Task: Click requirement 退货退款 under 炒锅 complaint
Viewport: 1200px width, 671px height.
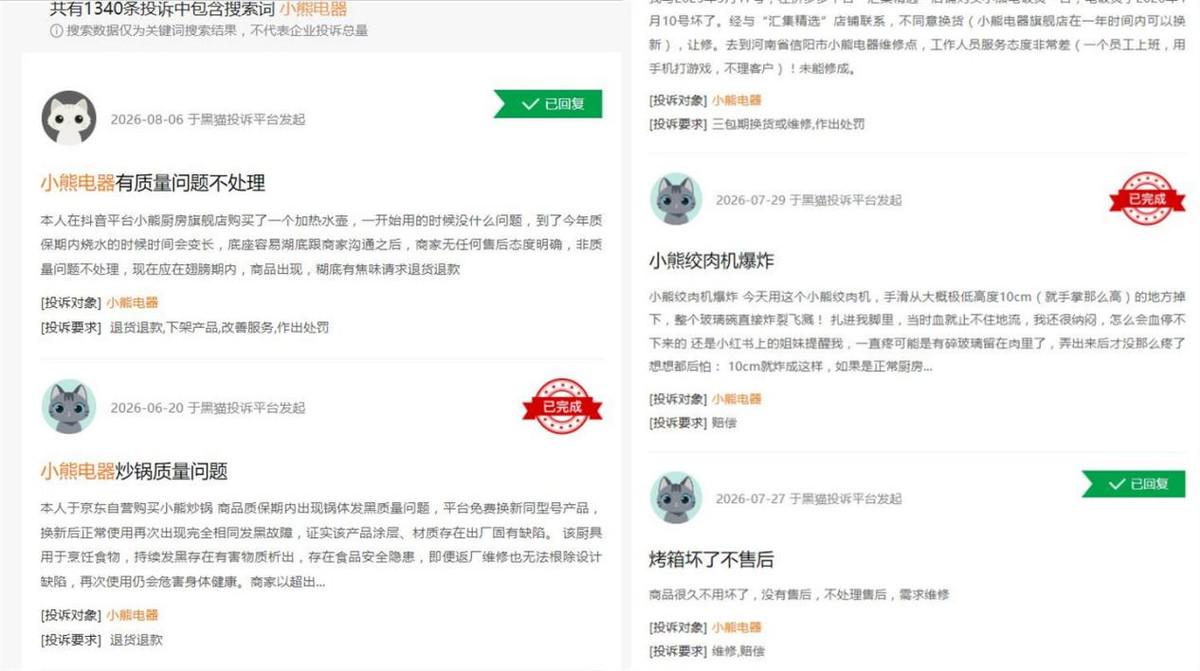Action: pos(136,639)
